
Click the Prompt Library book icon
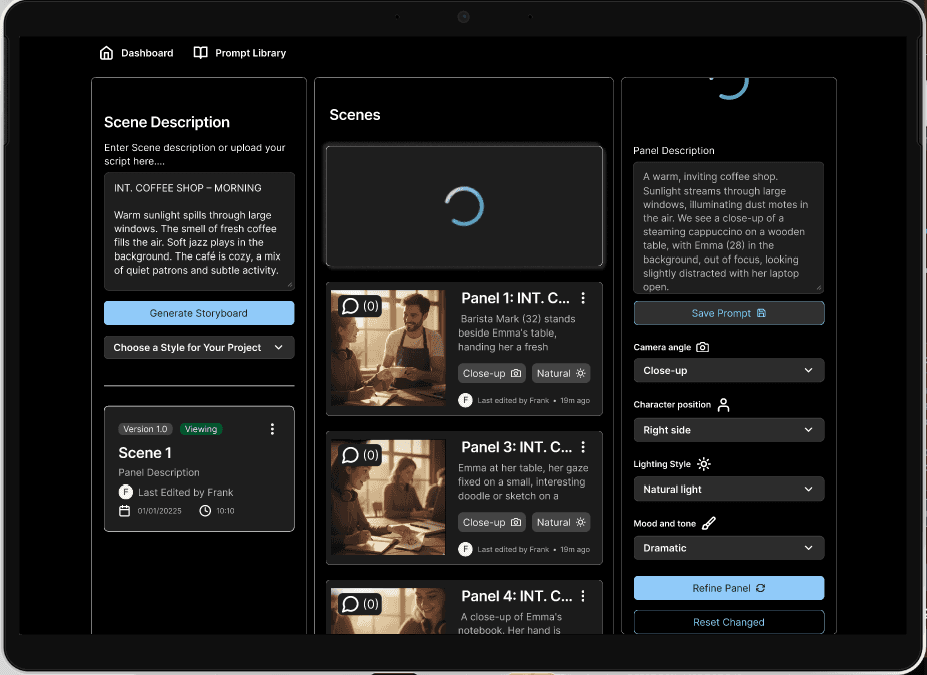[200, 53]
